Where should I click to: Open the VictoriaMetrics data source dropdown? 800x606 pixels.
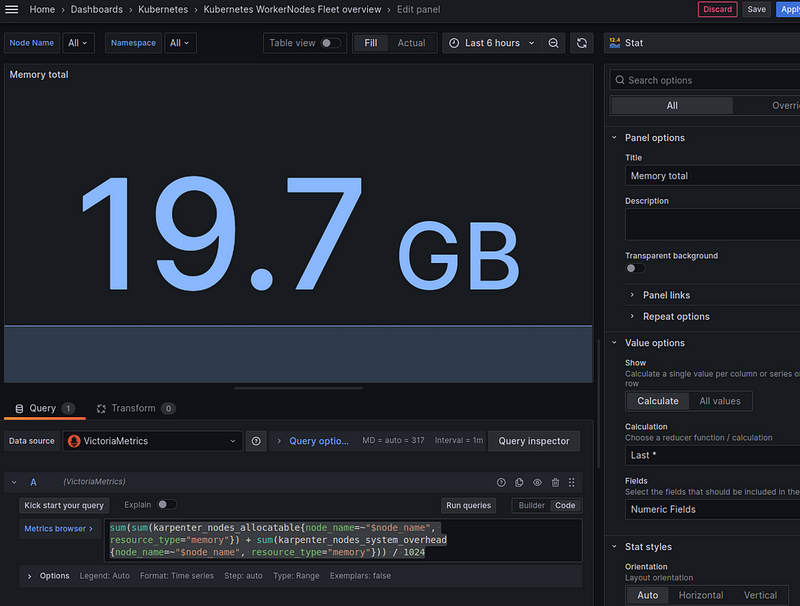point(153,441)
